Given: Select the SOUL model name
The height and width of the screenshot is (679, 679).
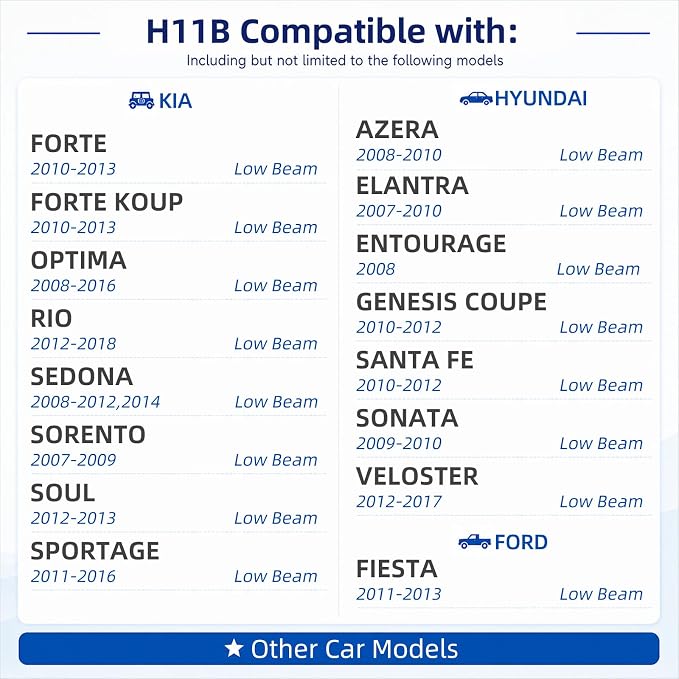Looking at the screenshot, I should 63,493.
